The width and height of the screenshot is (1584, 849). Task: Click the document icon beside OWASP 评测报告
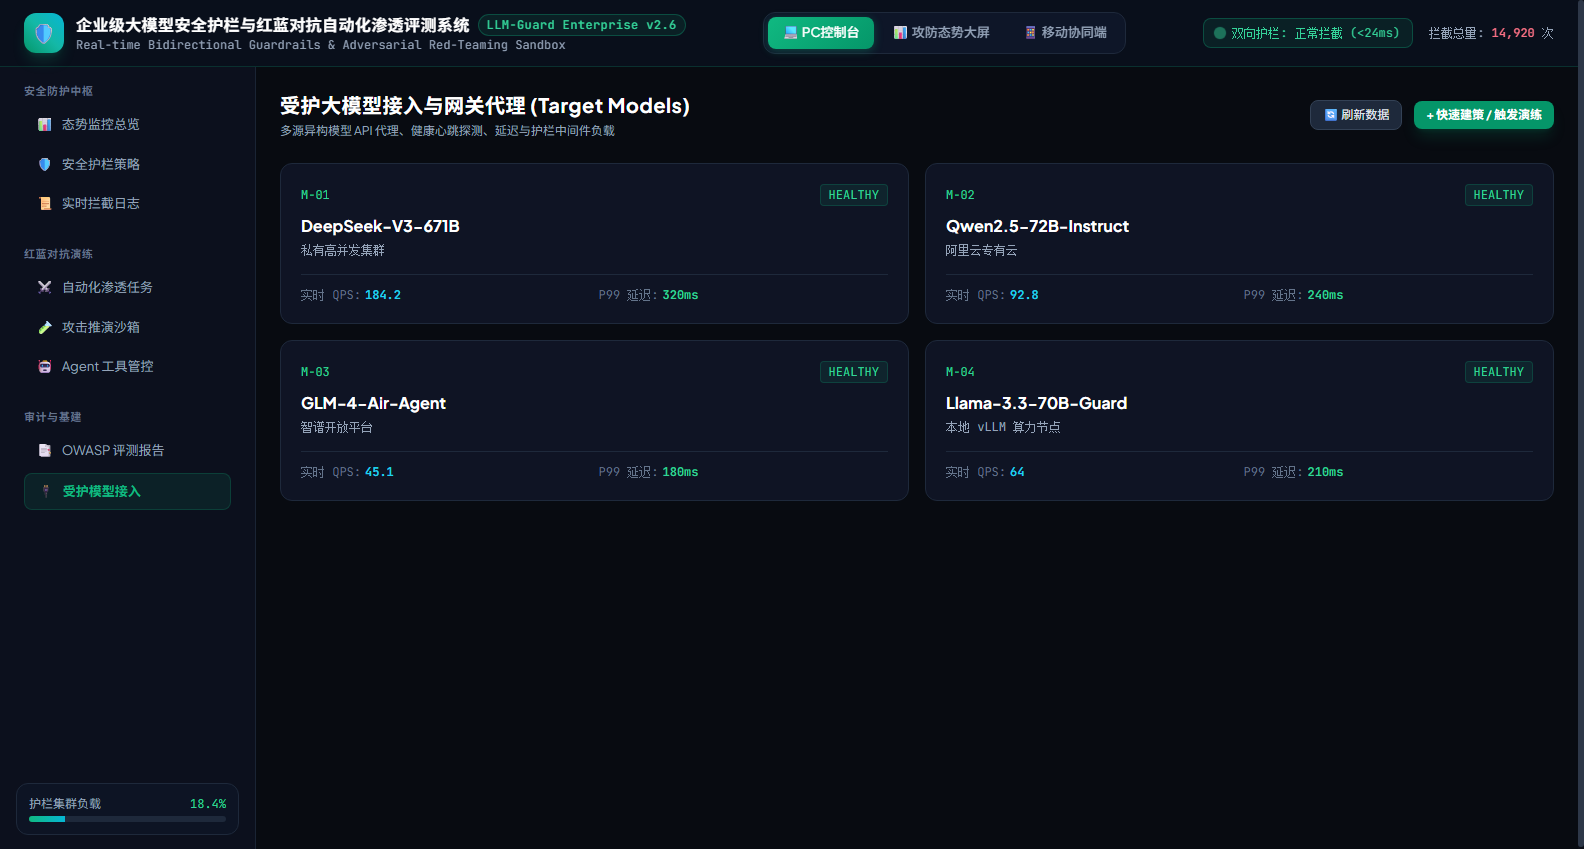tap(45, 451)
